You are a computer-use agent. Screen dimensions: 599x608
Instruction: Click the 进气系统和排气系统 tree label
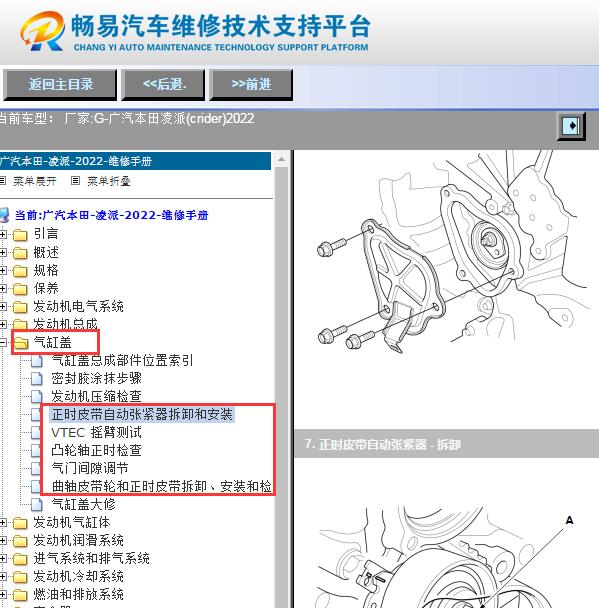[91, 559]
